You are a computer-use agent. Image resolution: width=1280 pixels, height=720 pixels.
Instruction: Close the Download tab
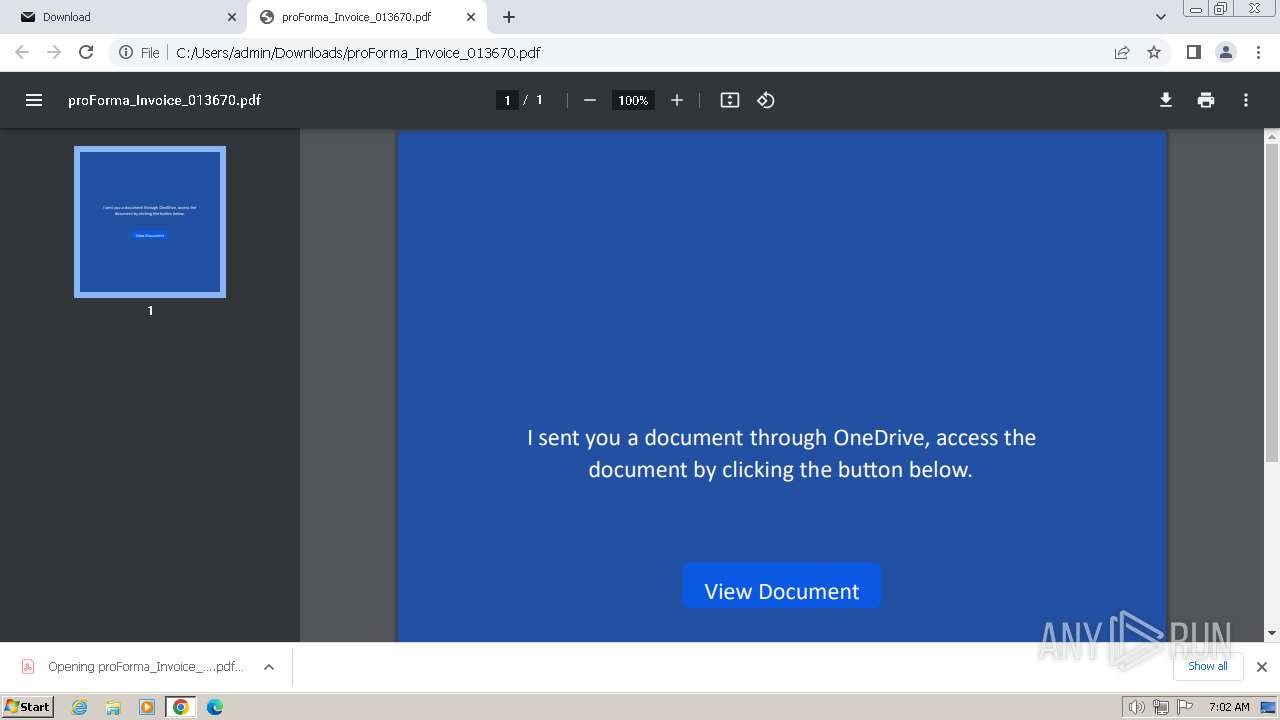pyautogui.click(x=232, y=17)
